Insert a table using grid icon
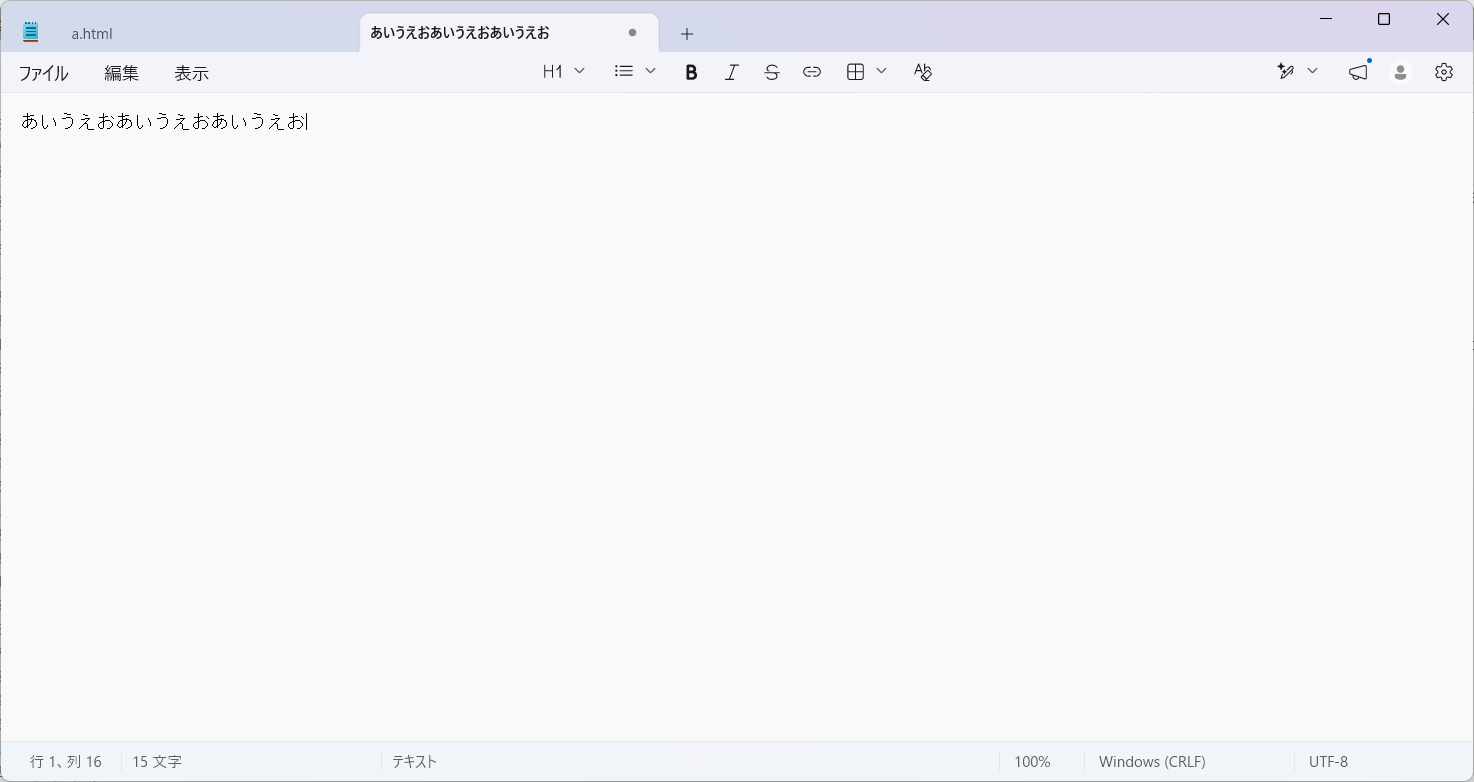This screenshot has height=782, width=1474. 855,72
